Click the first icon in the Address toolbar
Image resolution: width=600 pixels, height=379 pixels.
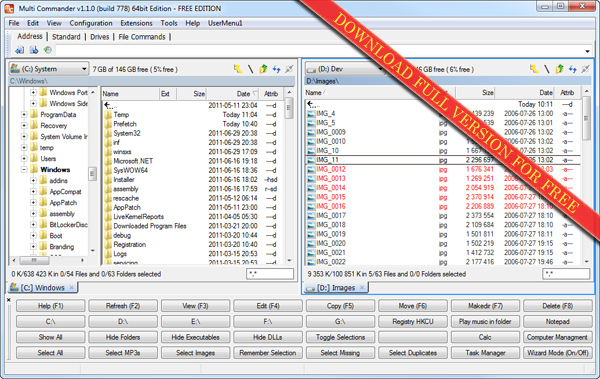(20, 50)
